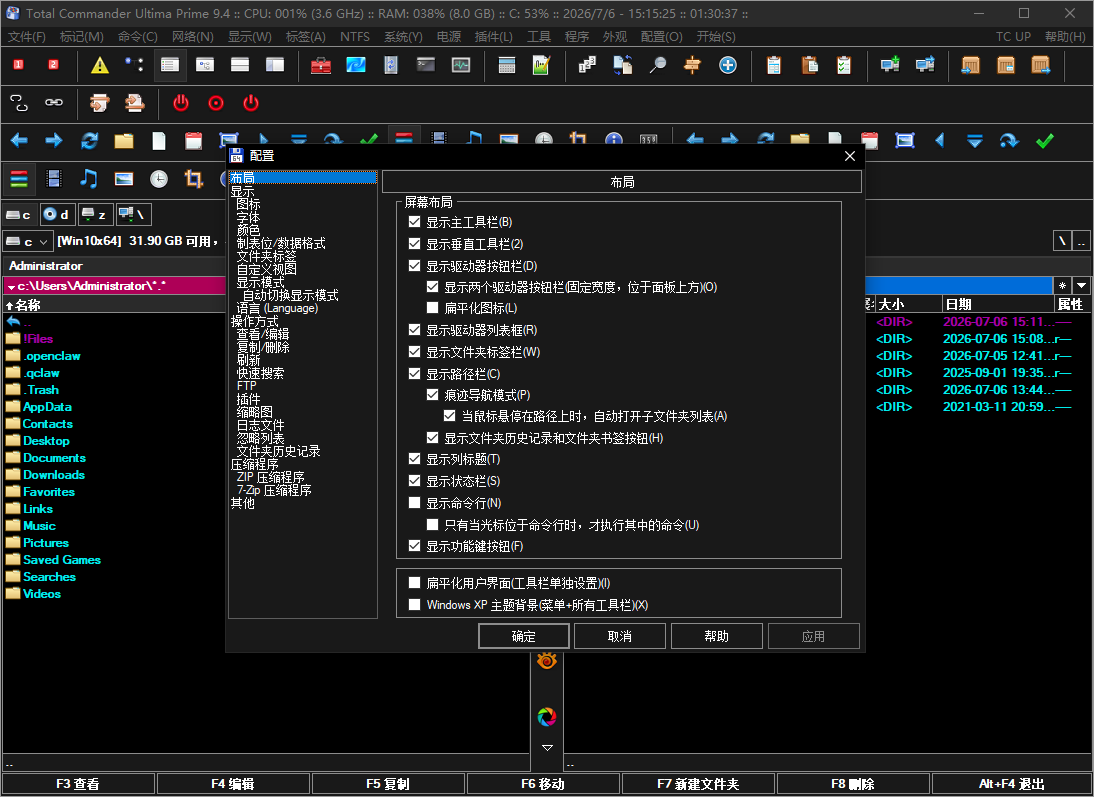Click the 帮助 button in dialog
1094x797 pixels.
coord(717,636)
